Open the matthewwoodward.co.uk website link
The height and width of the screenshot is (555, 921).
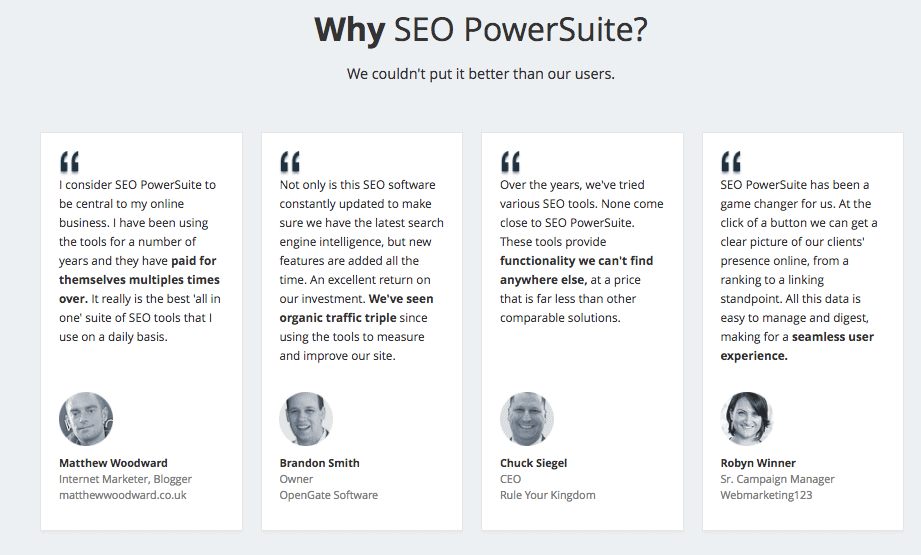(123, 495)
